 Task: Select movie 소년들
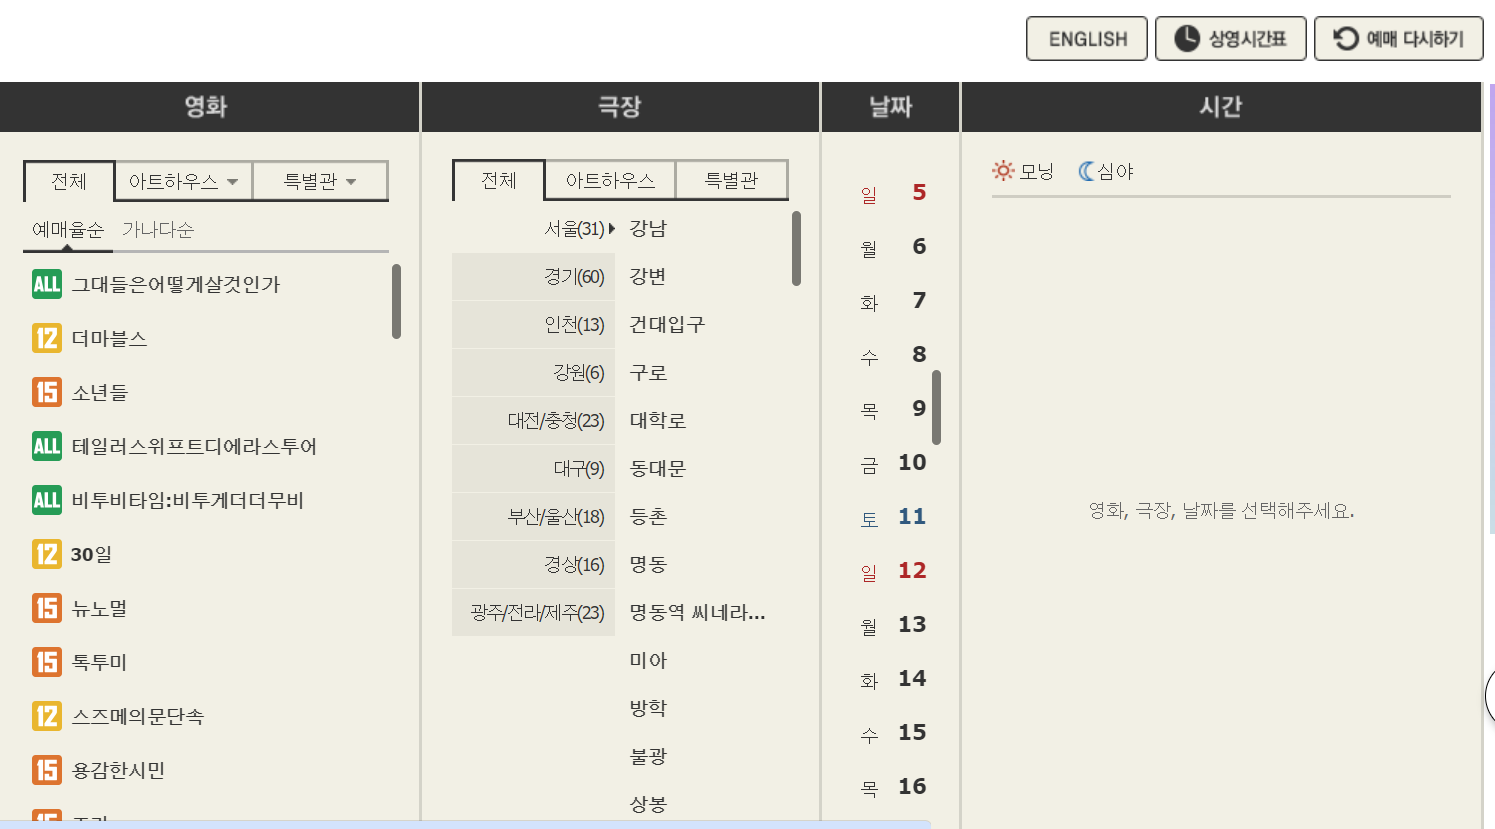[100, 392]
